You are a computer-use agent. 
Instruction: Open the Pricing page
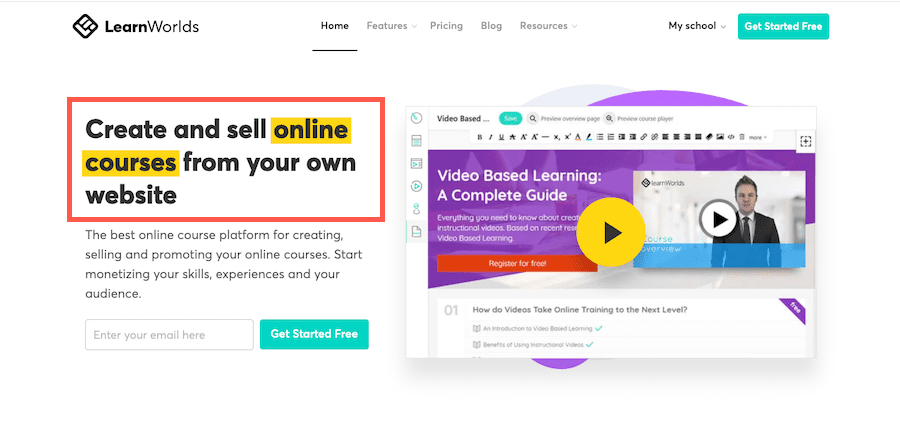446,26
